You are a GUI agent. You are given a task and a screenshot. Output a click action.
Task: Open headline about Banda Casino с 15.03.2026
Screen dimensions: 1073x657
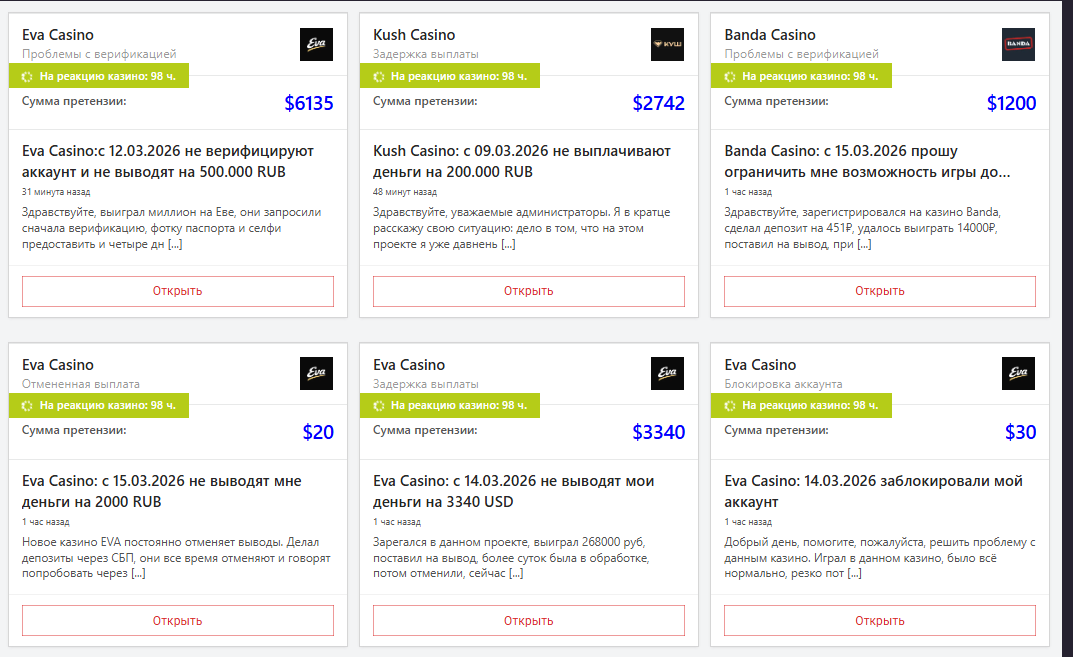tap(867, 161)
